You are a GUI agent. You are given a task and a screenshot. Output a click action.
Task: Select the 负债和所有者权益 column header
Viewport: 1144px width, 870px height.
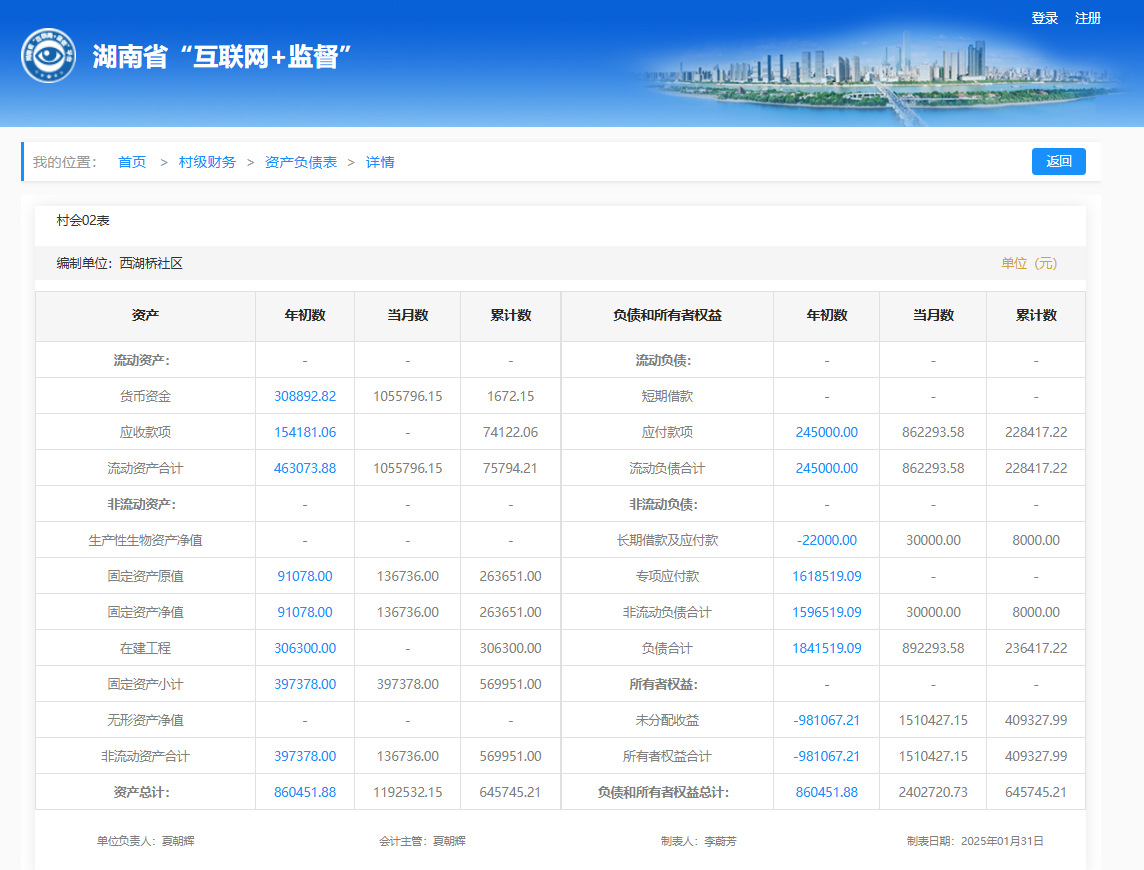click(x=667, y=315)
